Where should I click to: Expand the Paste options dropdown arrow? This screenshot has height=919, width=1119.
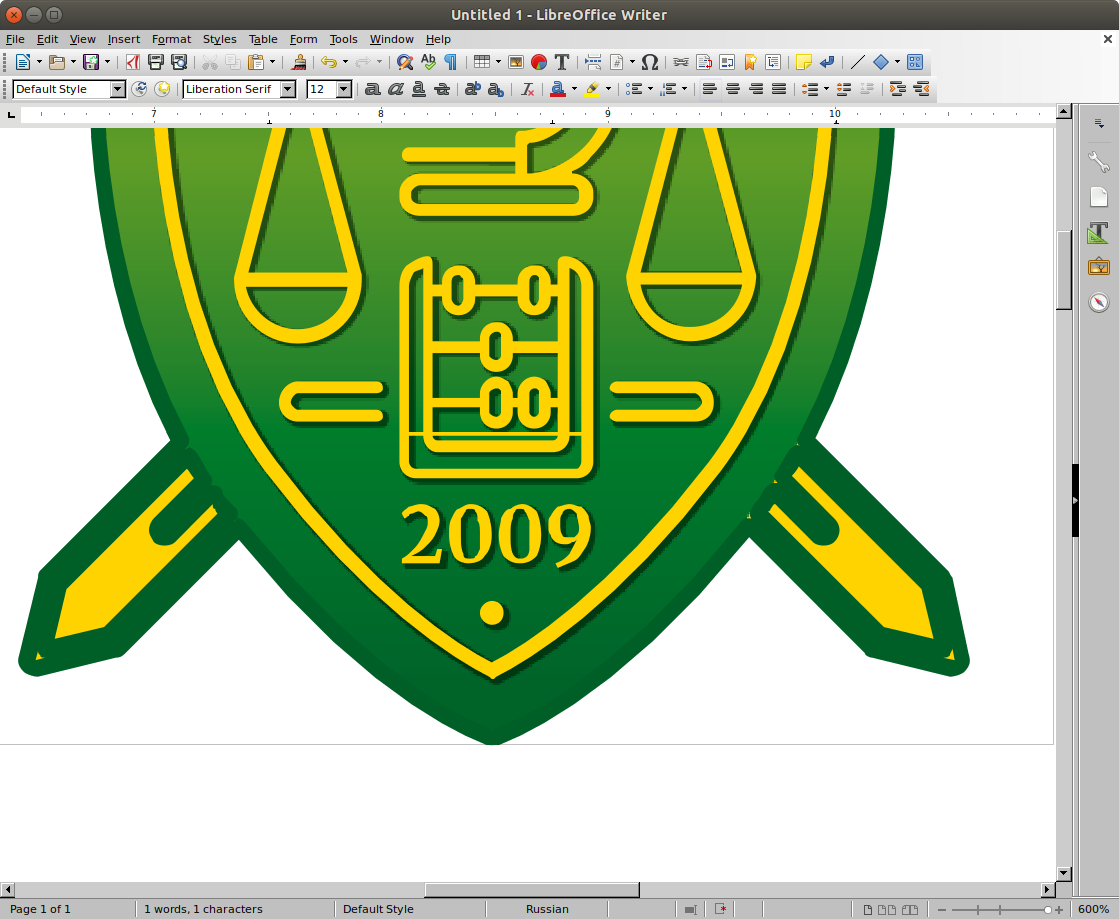pos(273,62)
